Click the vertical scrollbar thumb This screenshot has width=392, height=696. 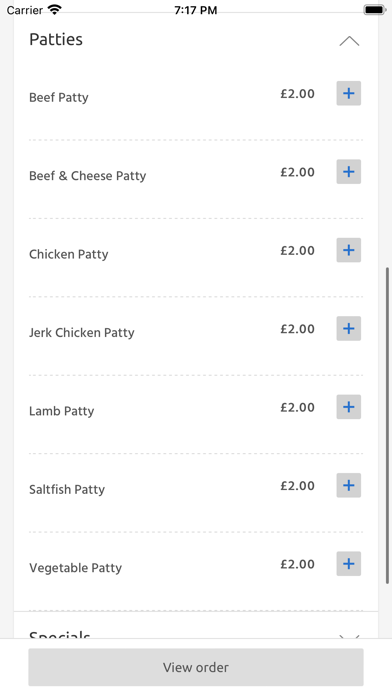click(388, 426)
